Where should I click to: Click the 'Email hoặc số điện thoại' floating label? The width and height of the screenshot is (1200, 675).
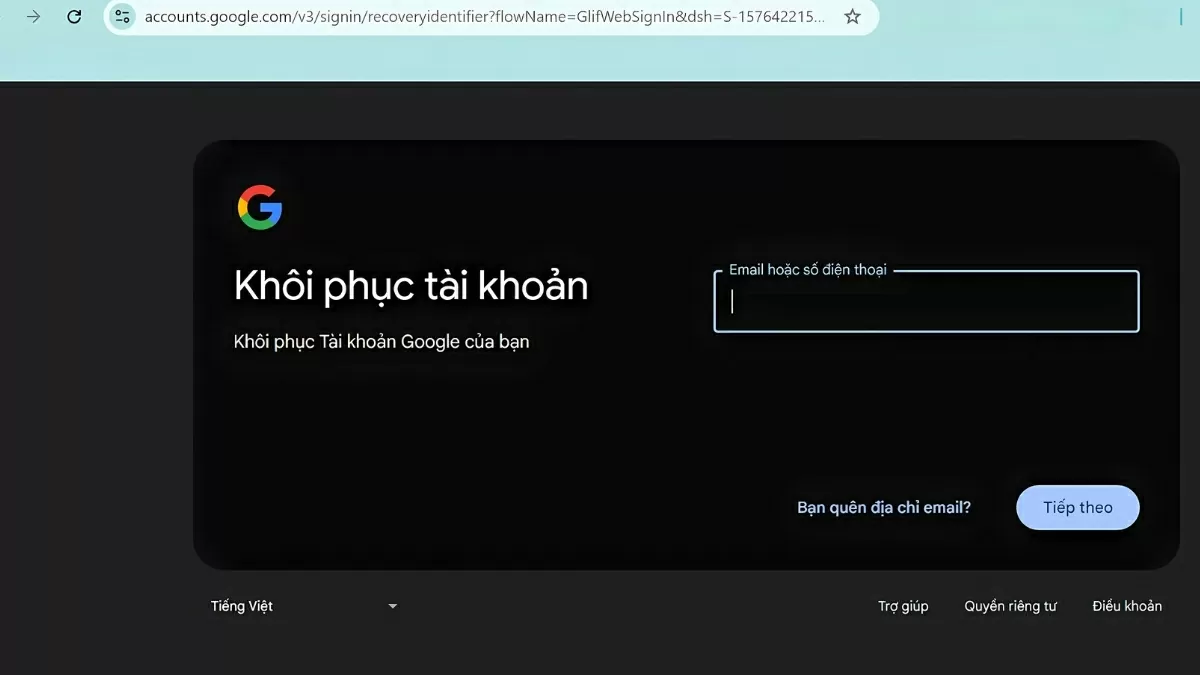(x=807, y=270)
